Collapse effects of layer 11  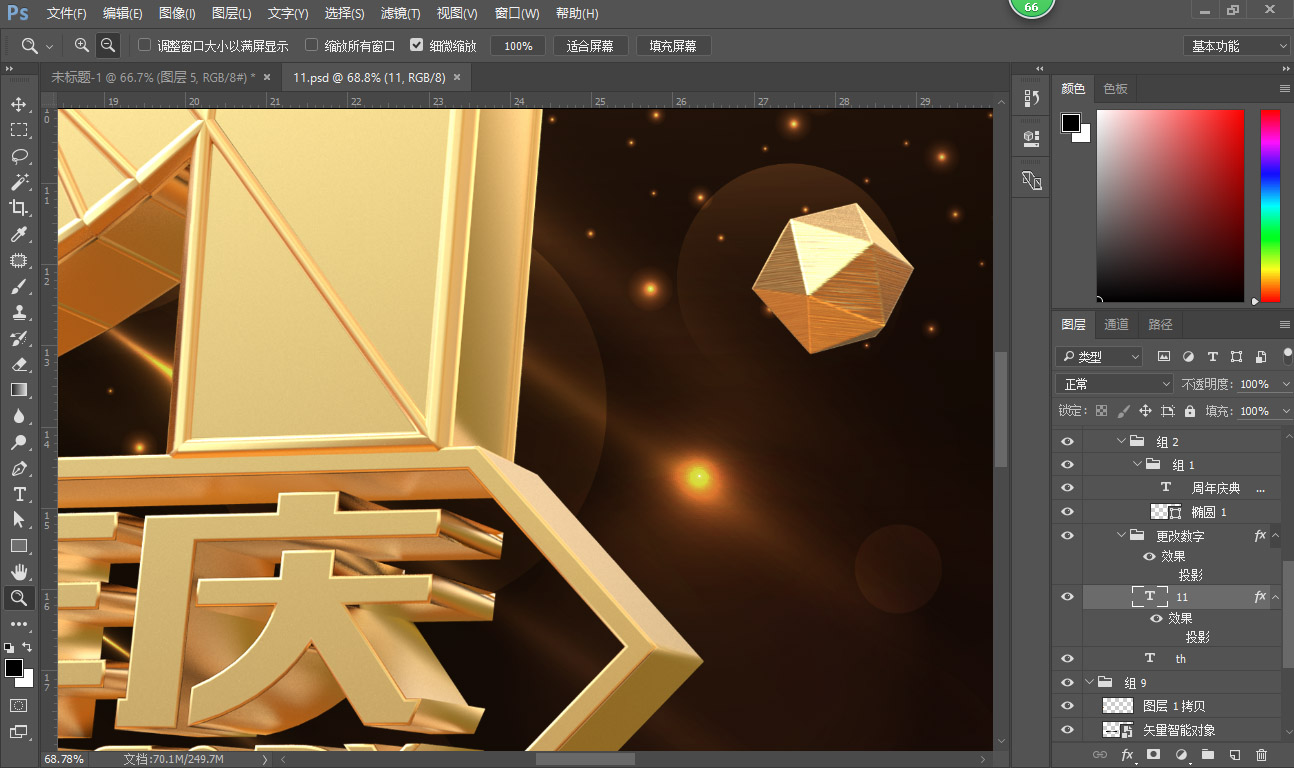1275,597
